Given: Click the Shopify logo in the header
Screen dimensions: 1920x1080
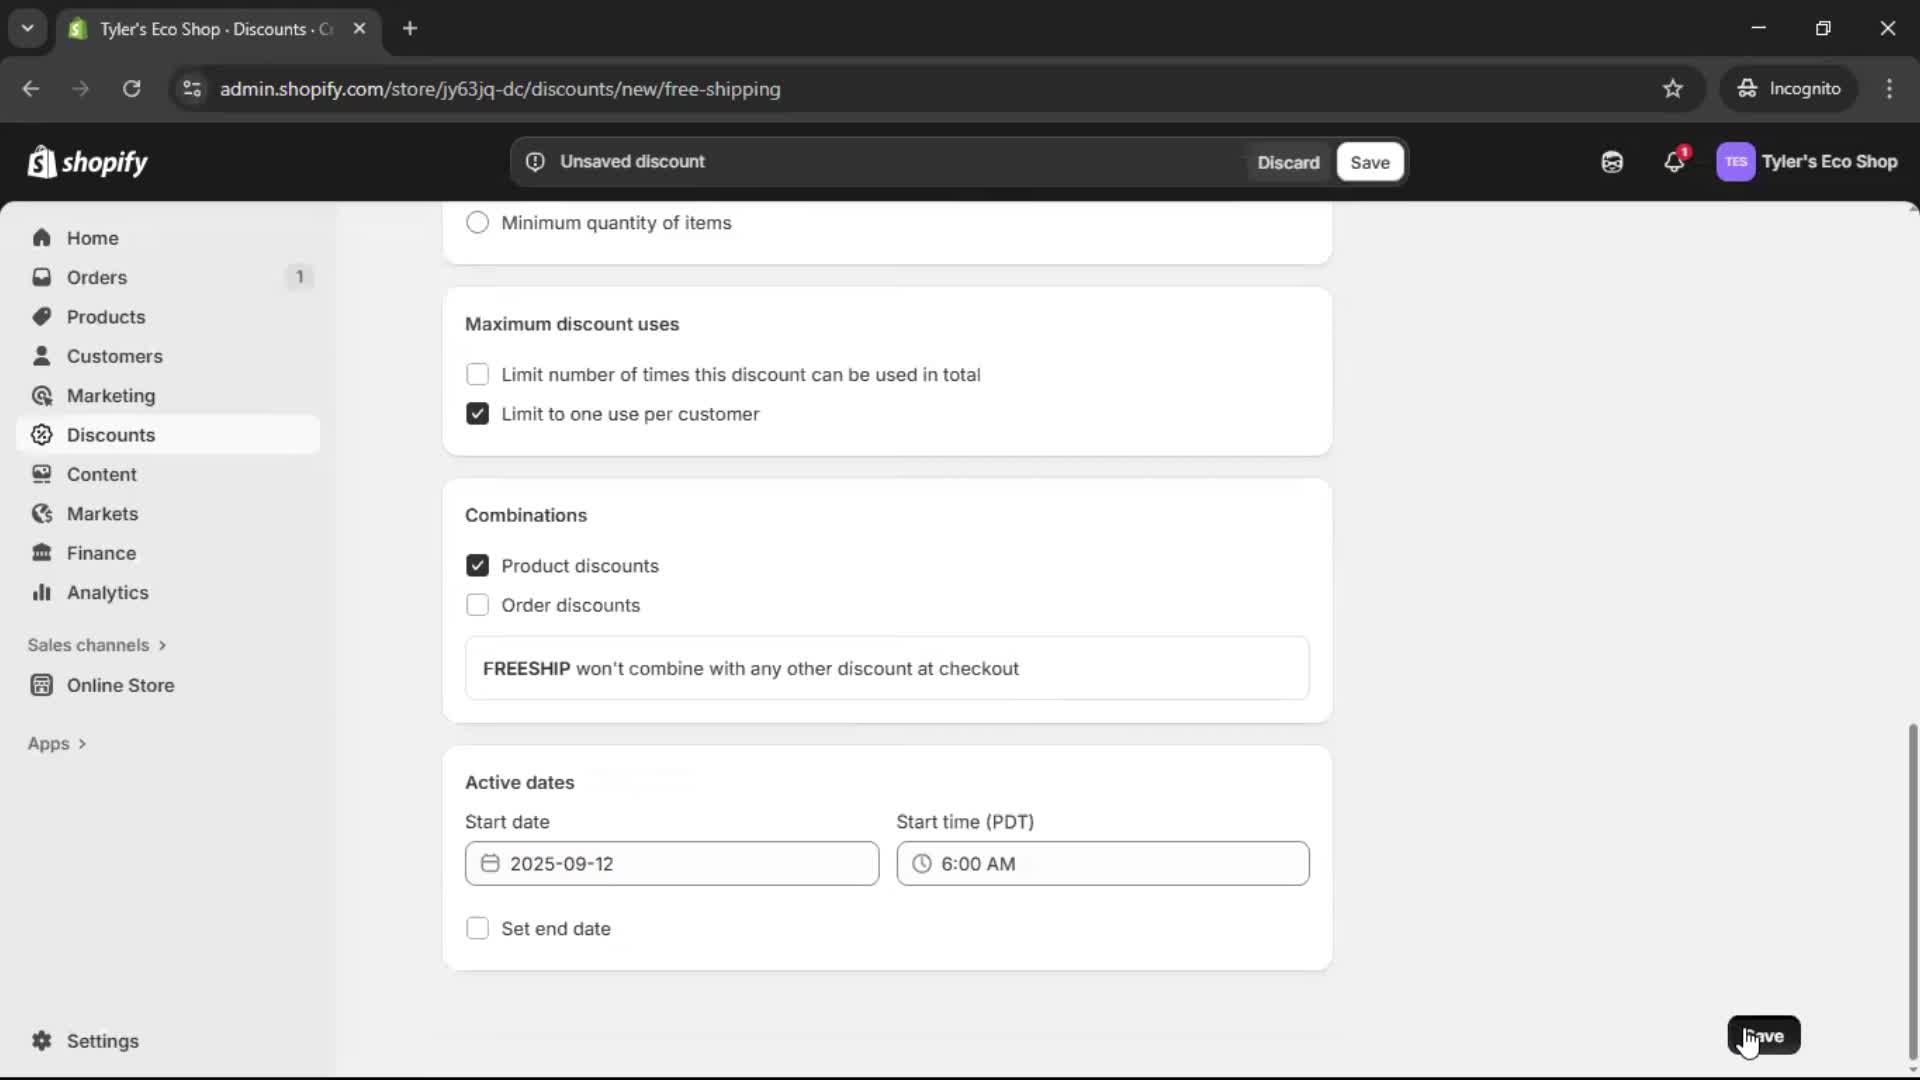Looking at the screenshot, I should click(x=88, y=161).
